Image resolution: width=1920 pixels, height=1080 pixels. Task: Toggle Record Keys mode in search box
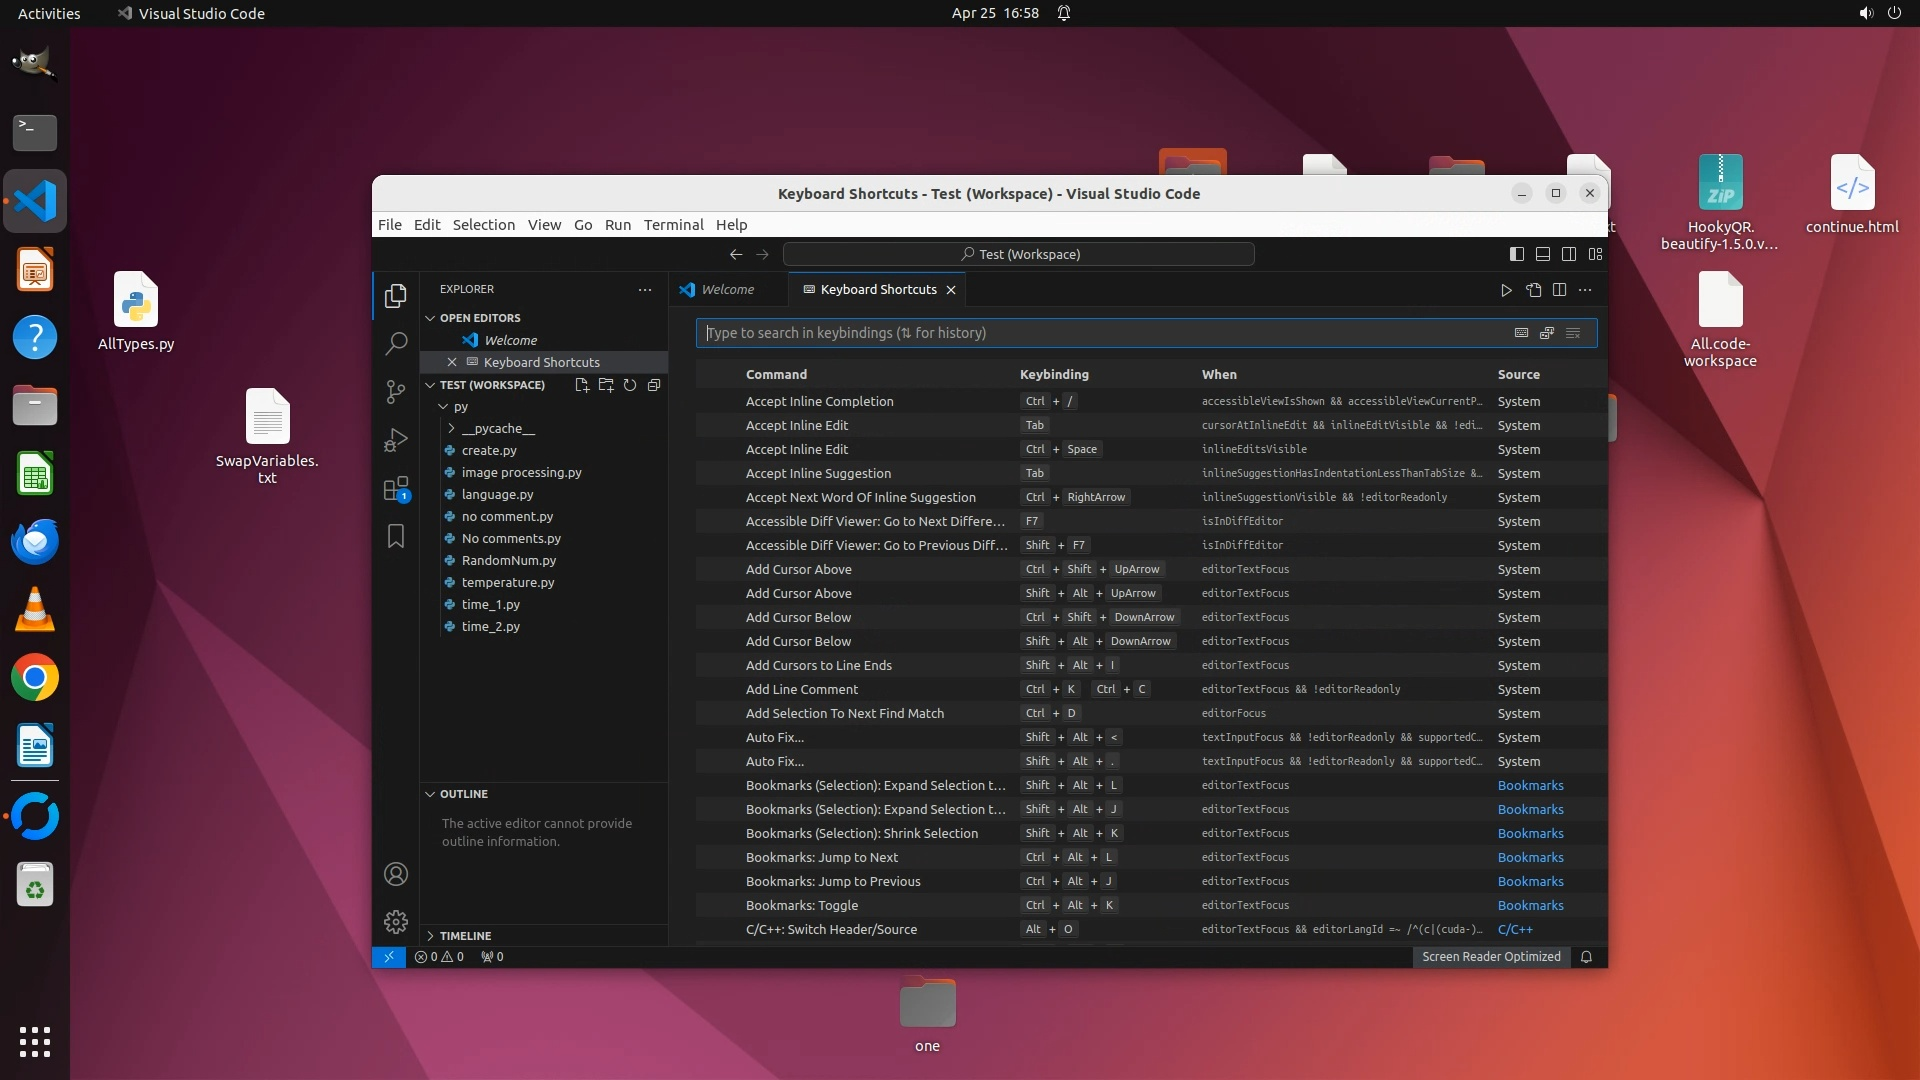point(1521,333)
